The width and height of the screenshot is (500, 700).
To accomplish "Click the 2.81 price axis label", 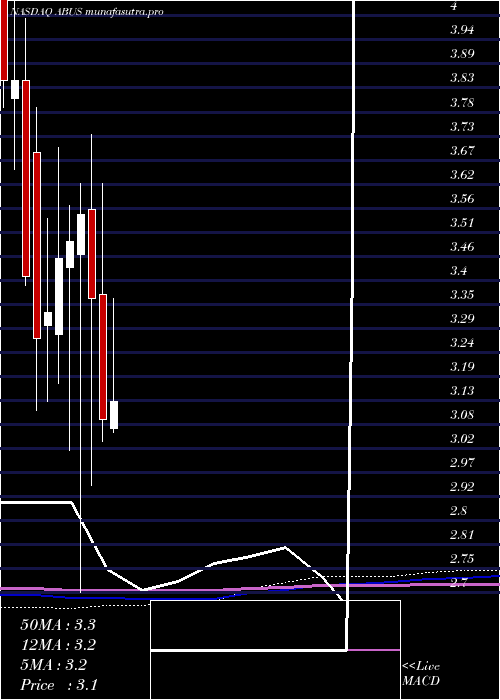I will 462,535.
